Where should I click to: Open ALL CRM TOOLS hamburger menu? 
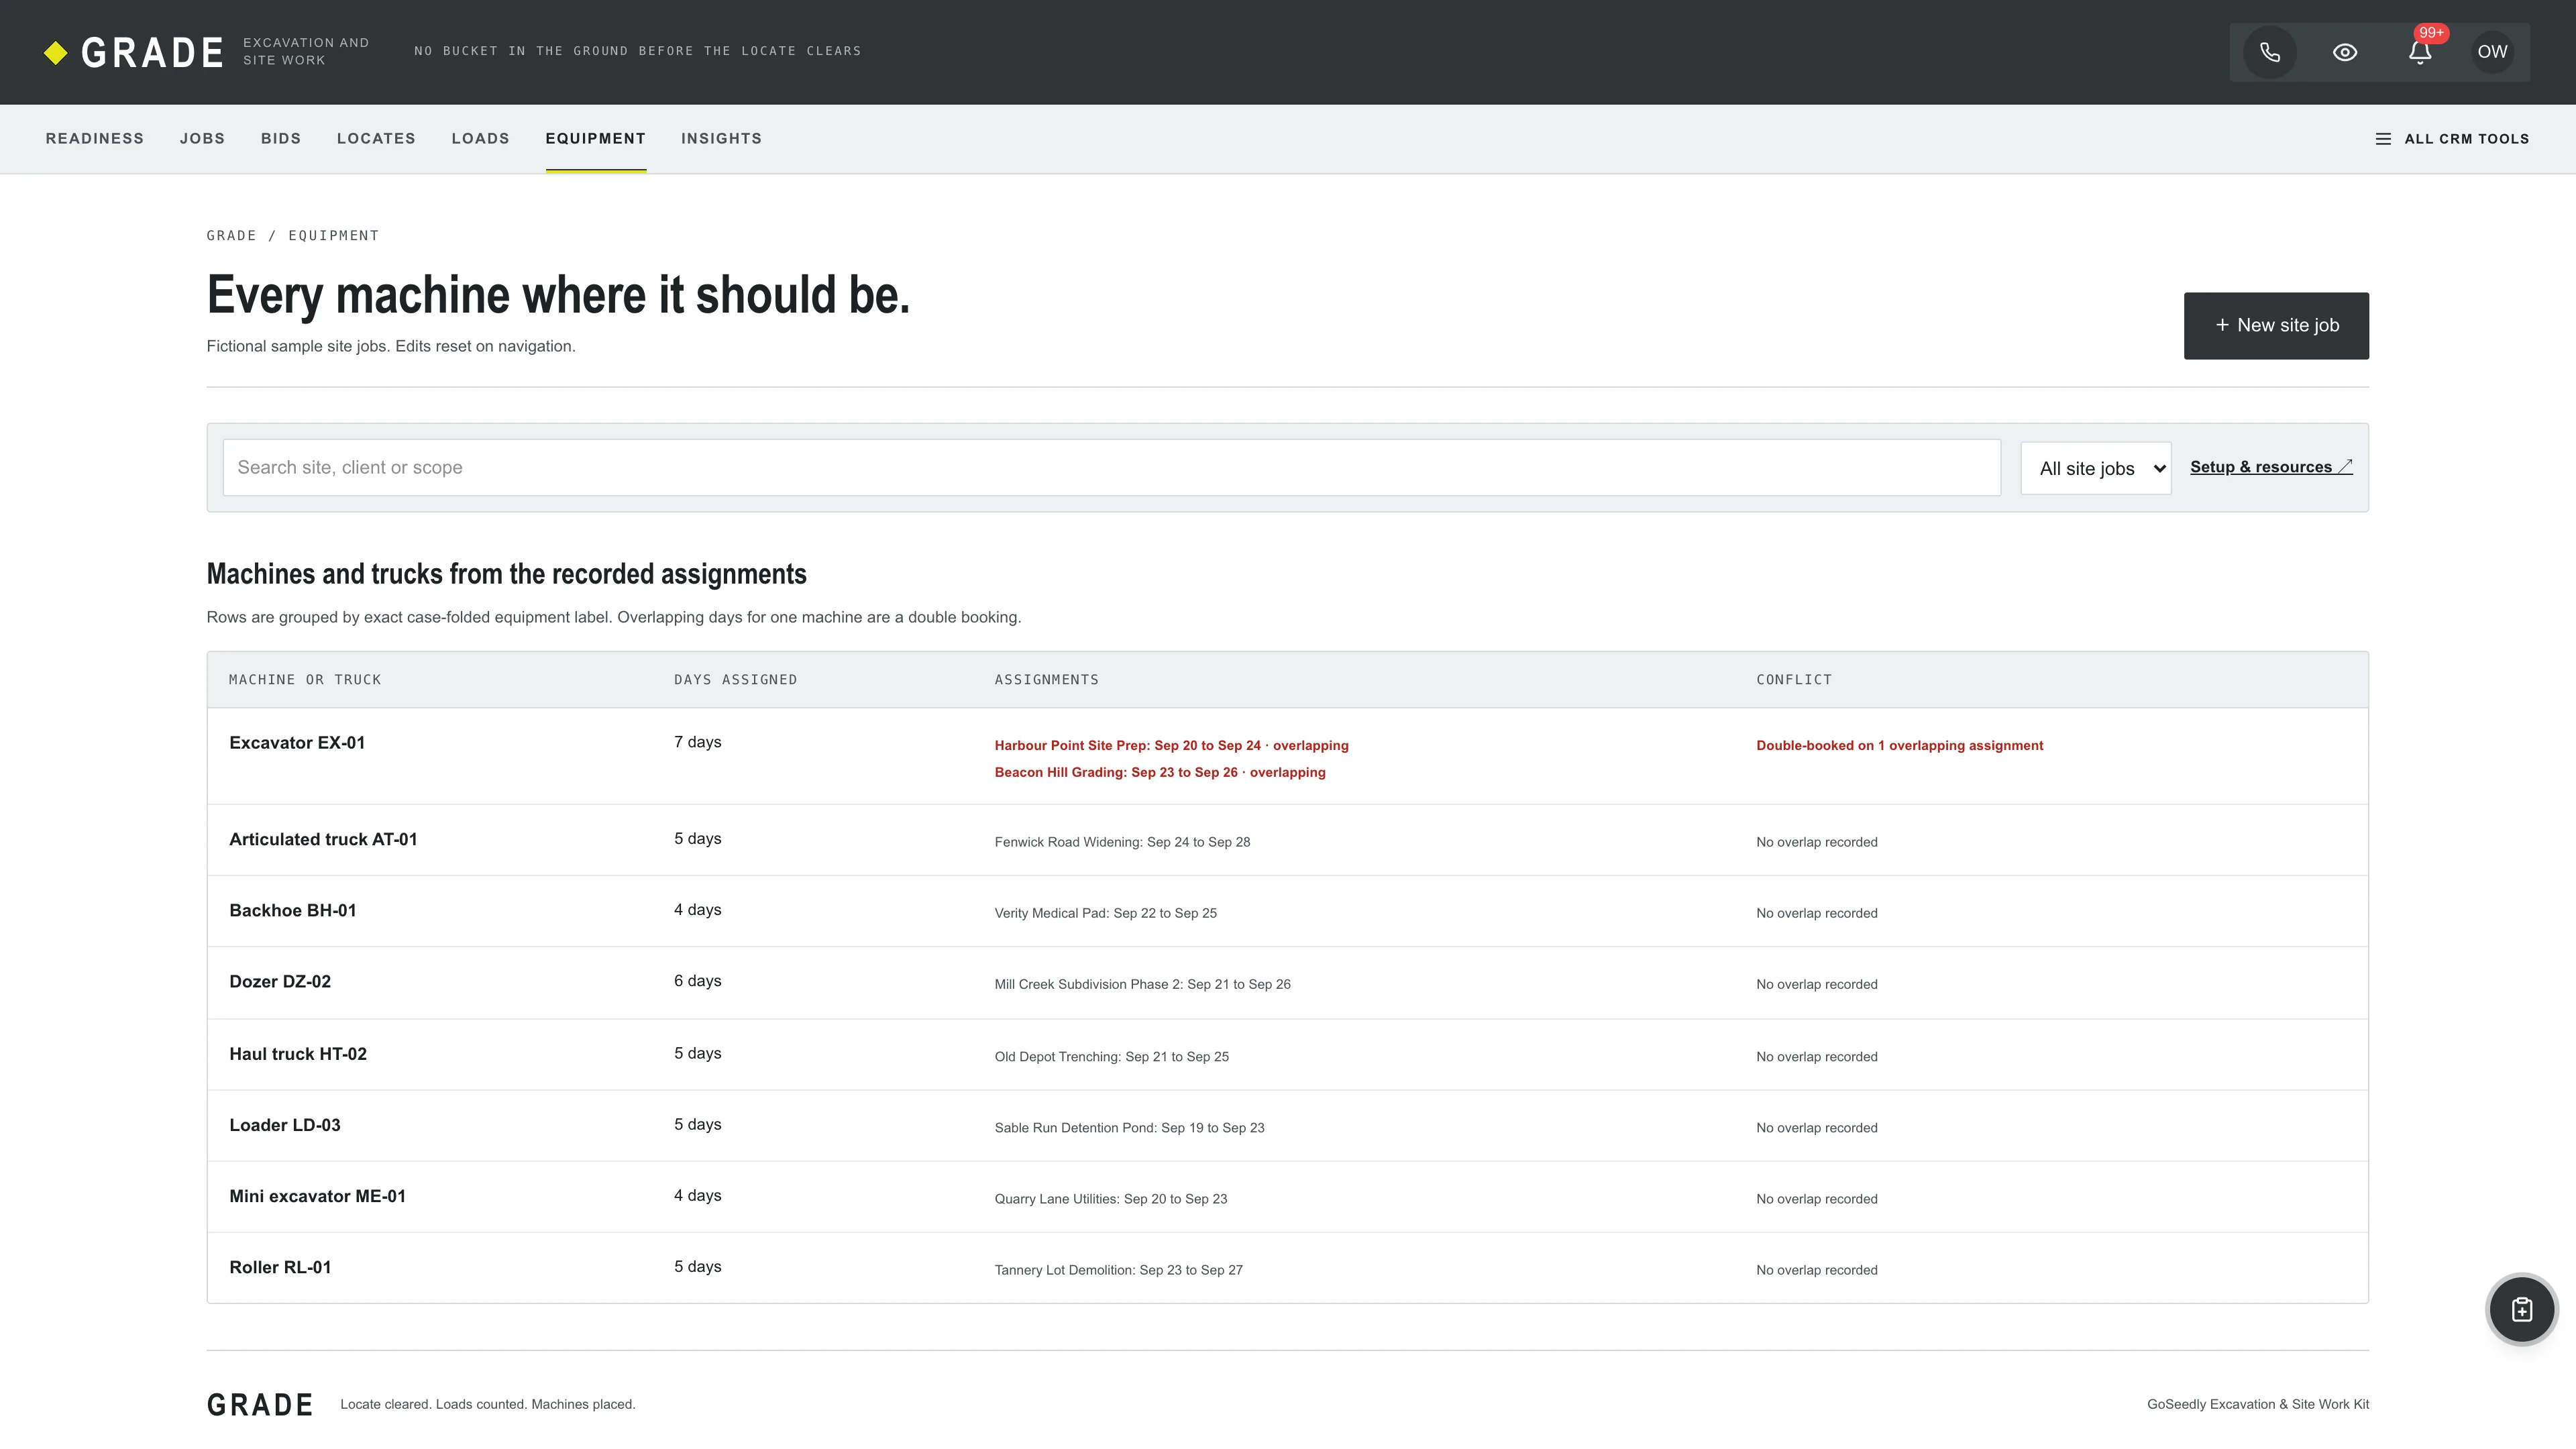[2452, 139]
